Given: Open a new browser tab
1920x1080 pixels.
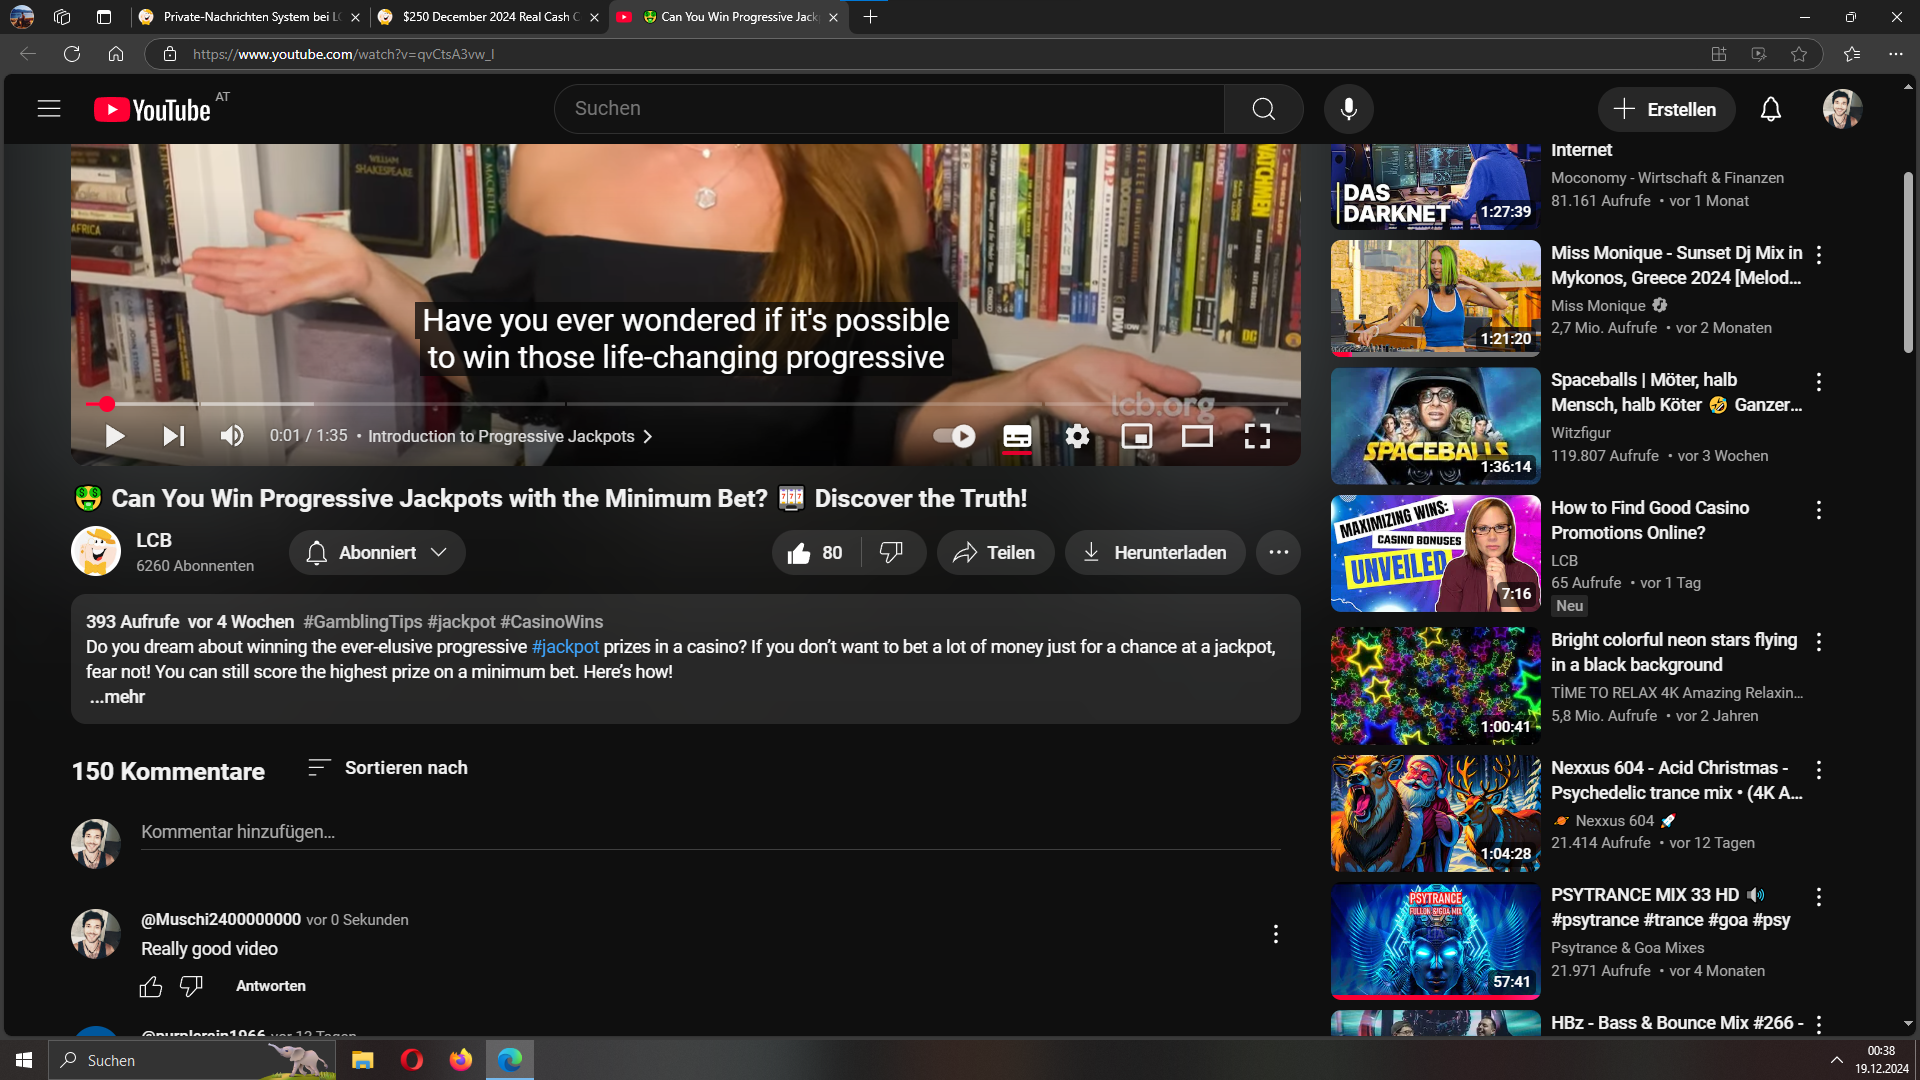Looking at the screenshot, I should (x=870, y=17).
